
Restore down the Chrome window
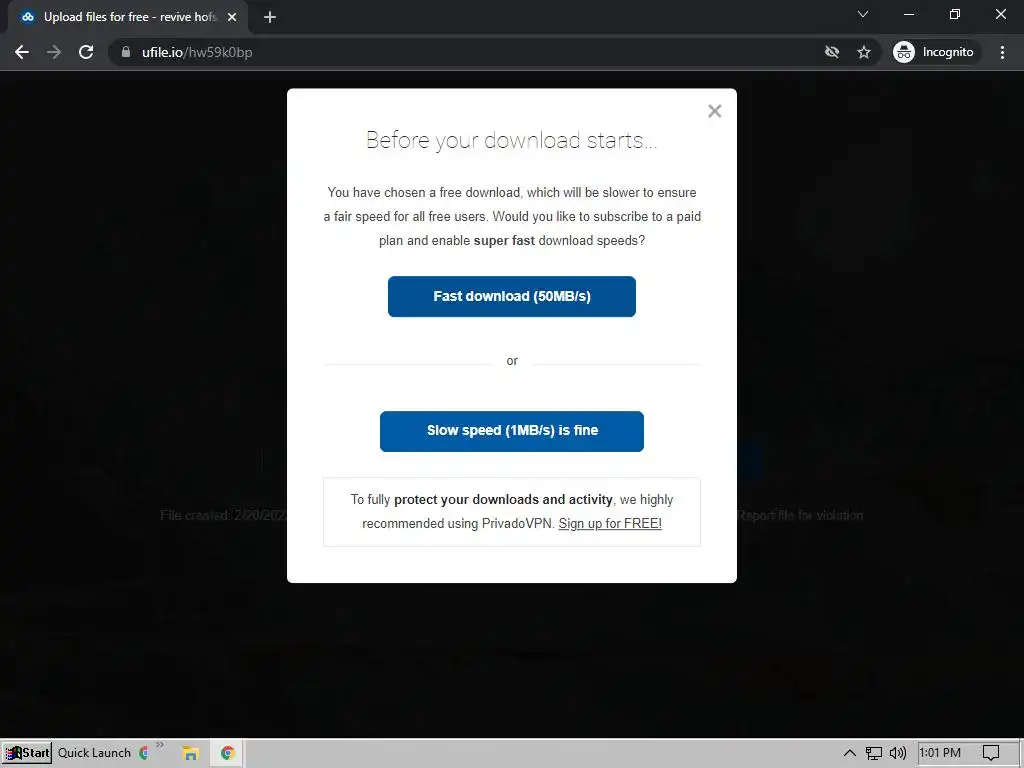955,14
